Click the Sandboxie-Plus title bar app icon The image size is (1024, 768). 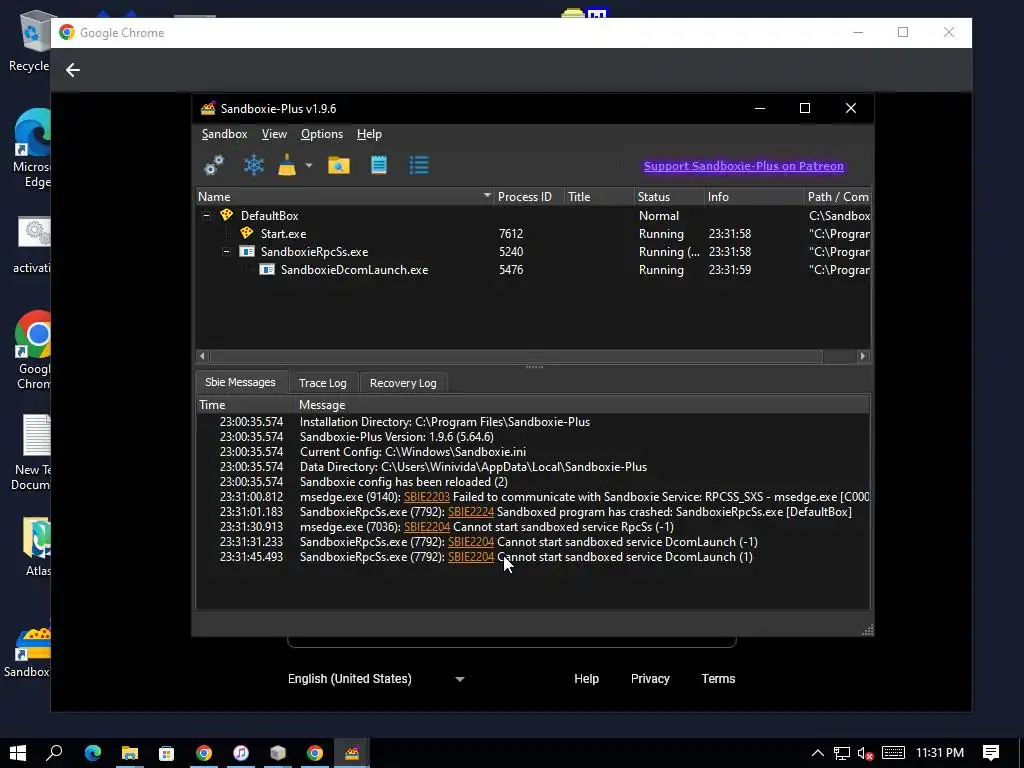[x=208, y=108]
